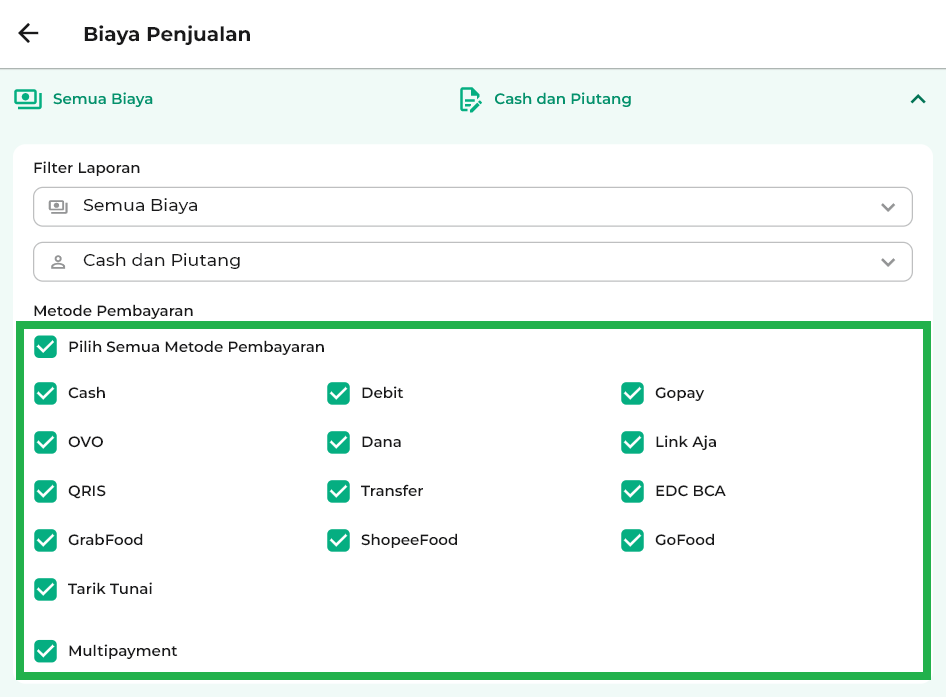This screenshot has width=946, height=697.
Task: Click the Cash dan Piutang document icon
Action: click(x=469, y=99)
